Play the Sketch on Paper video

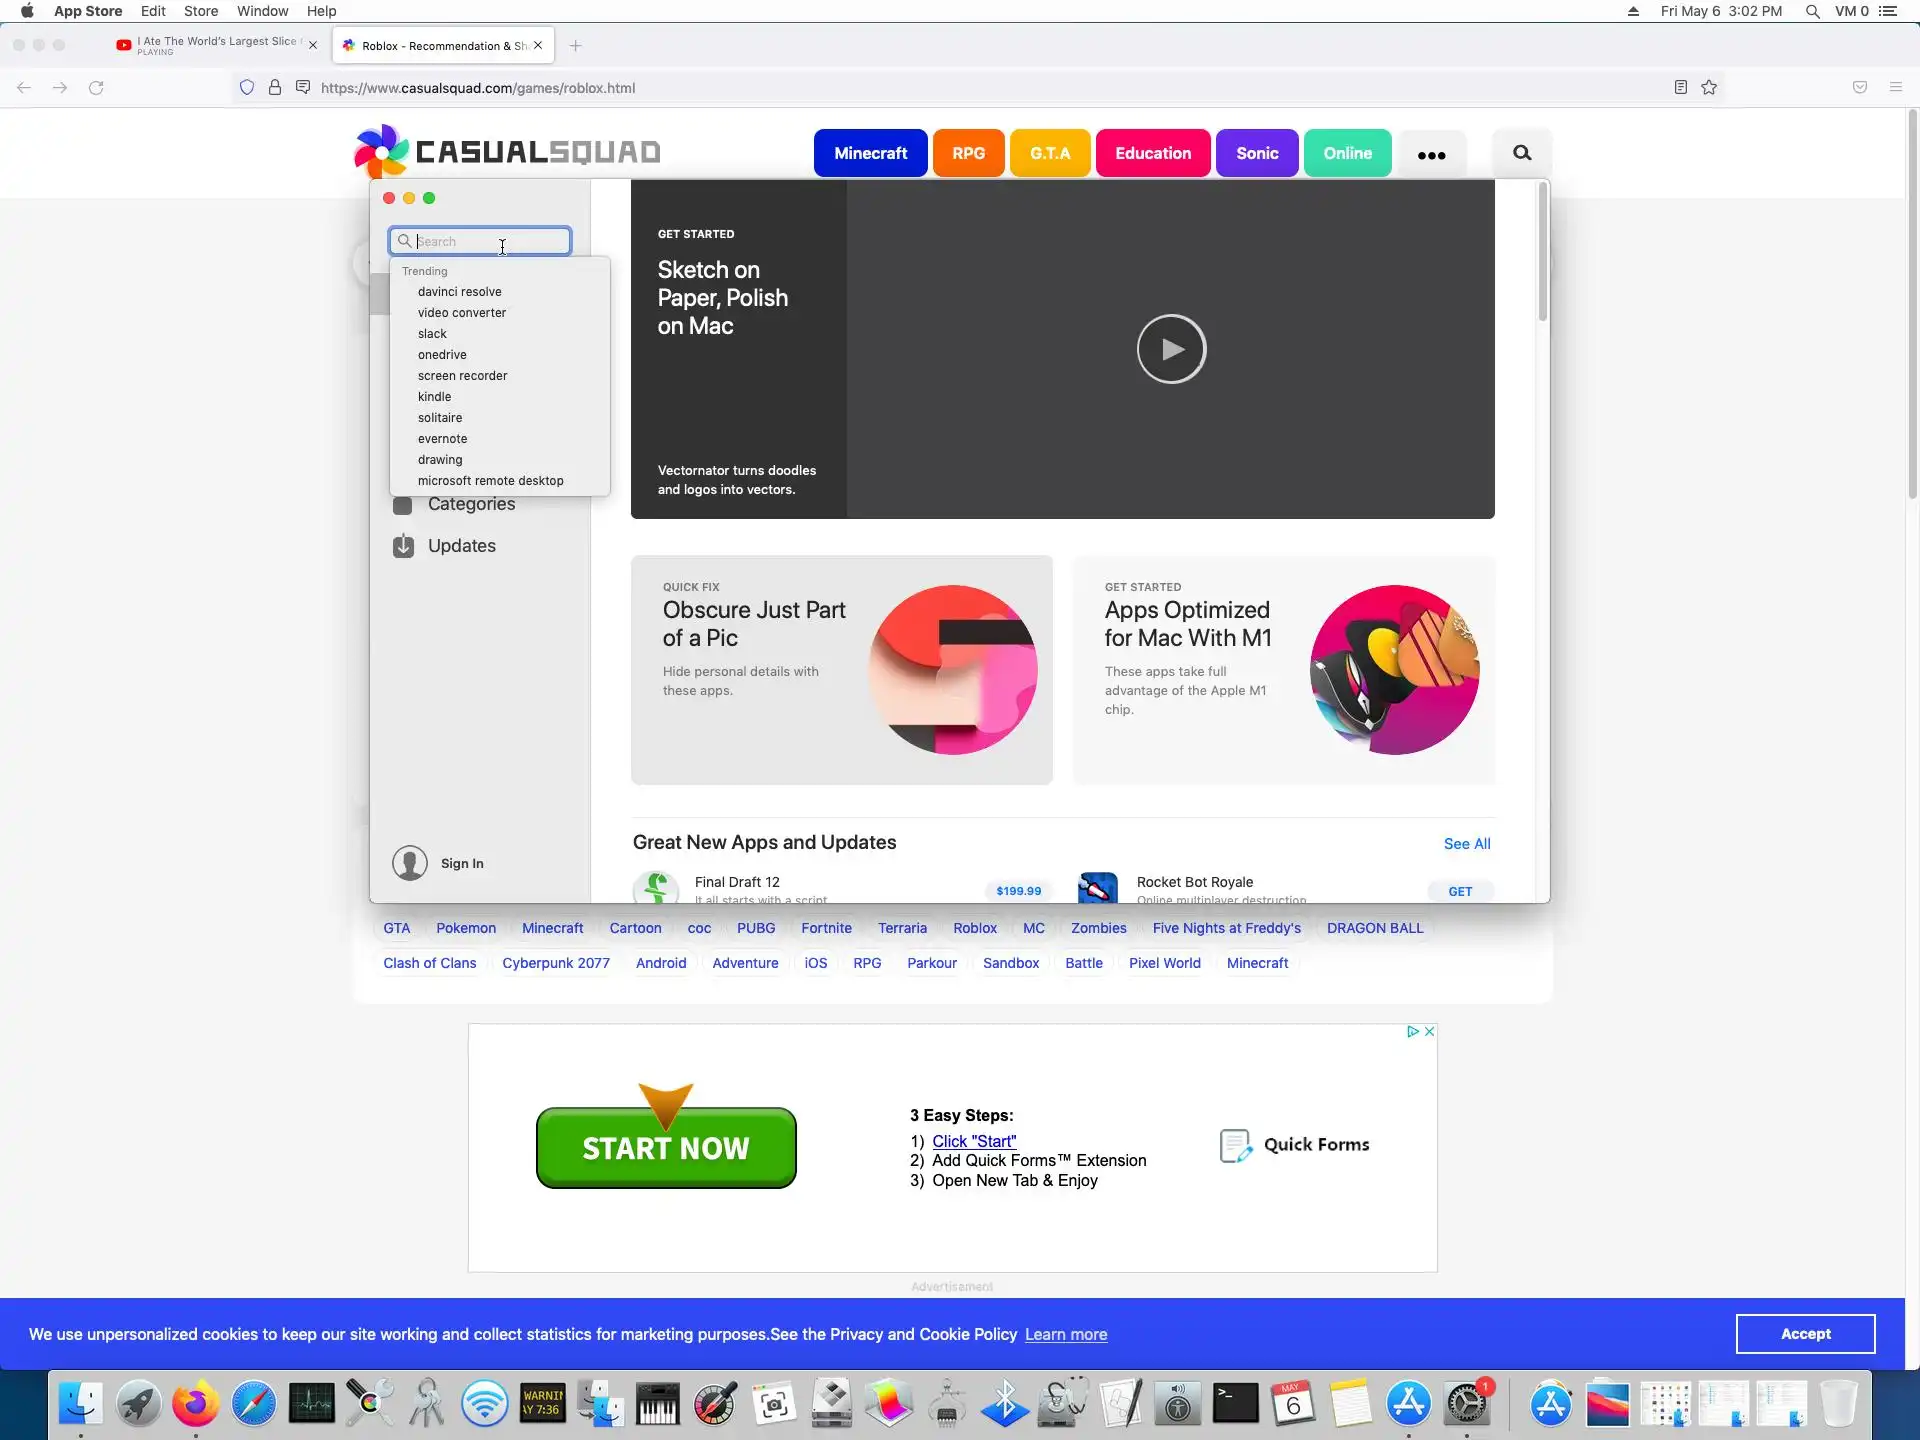[1171, 349]
